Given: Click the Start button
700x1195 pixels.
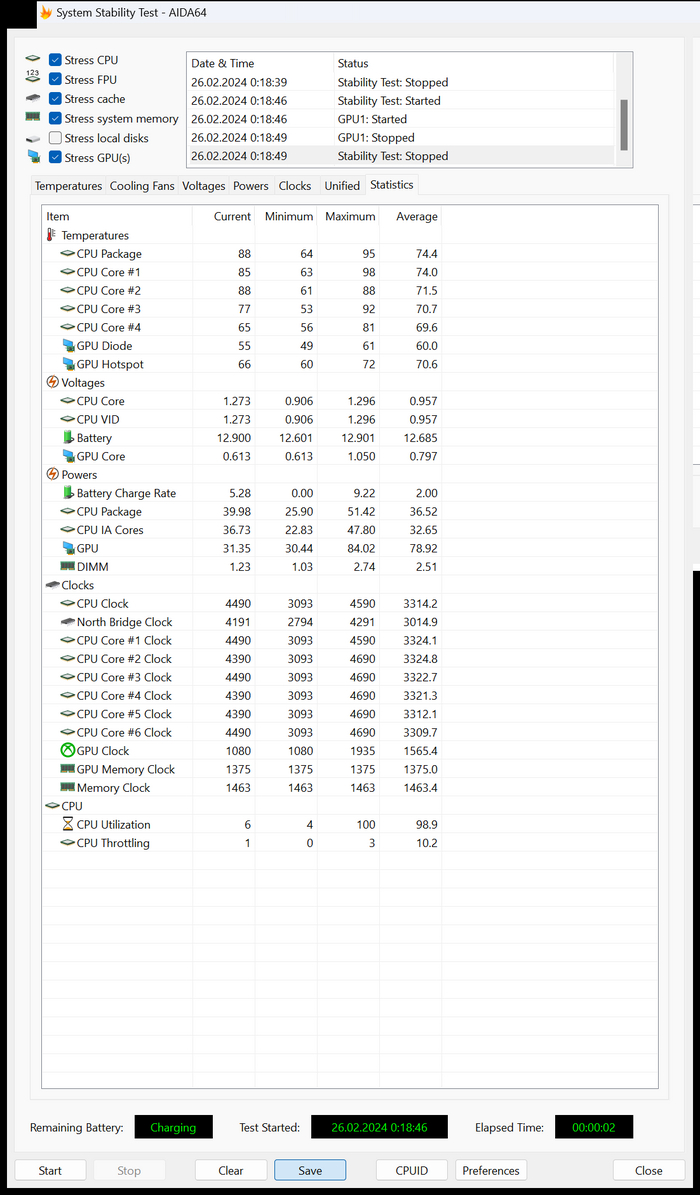Looking at the screenshot, I should click(x=50, y=1171).
